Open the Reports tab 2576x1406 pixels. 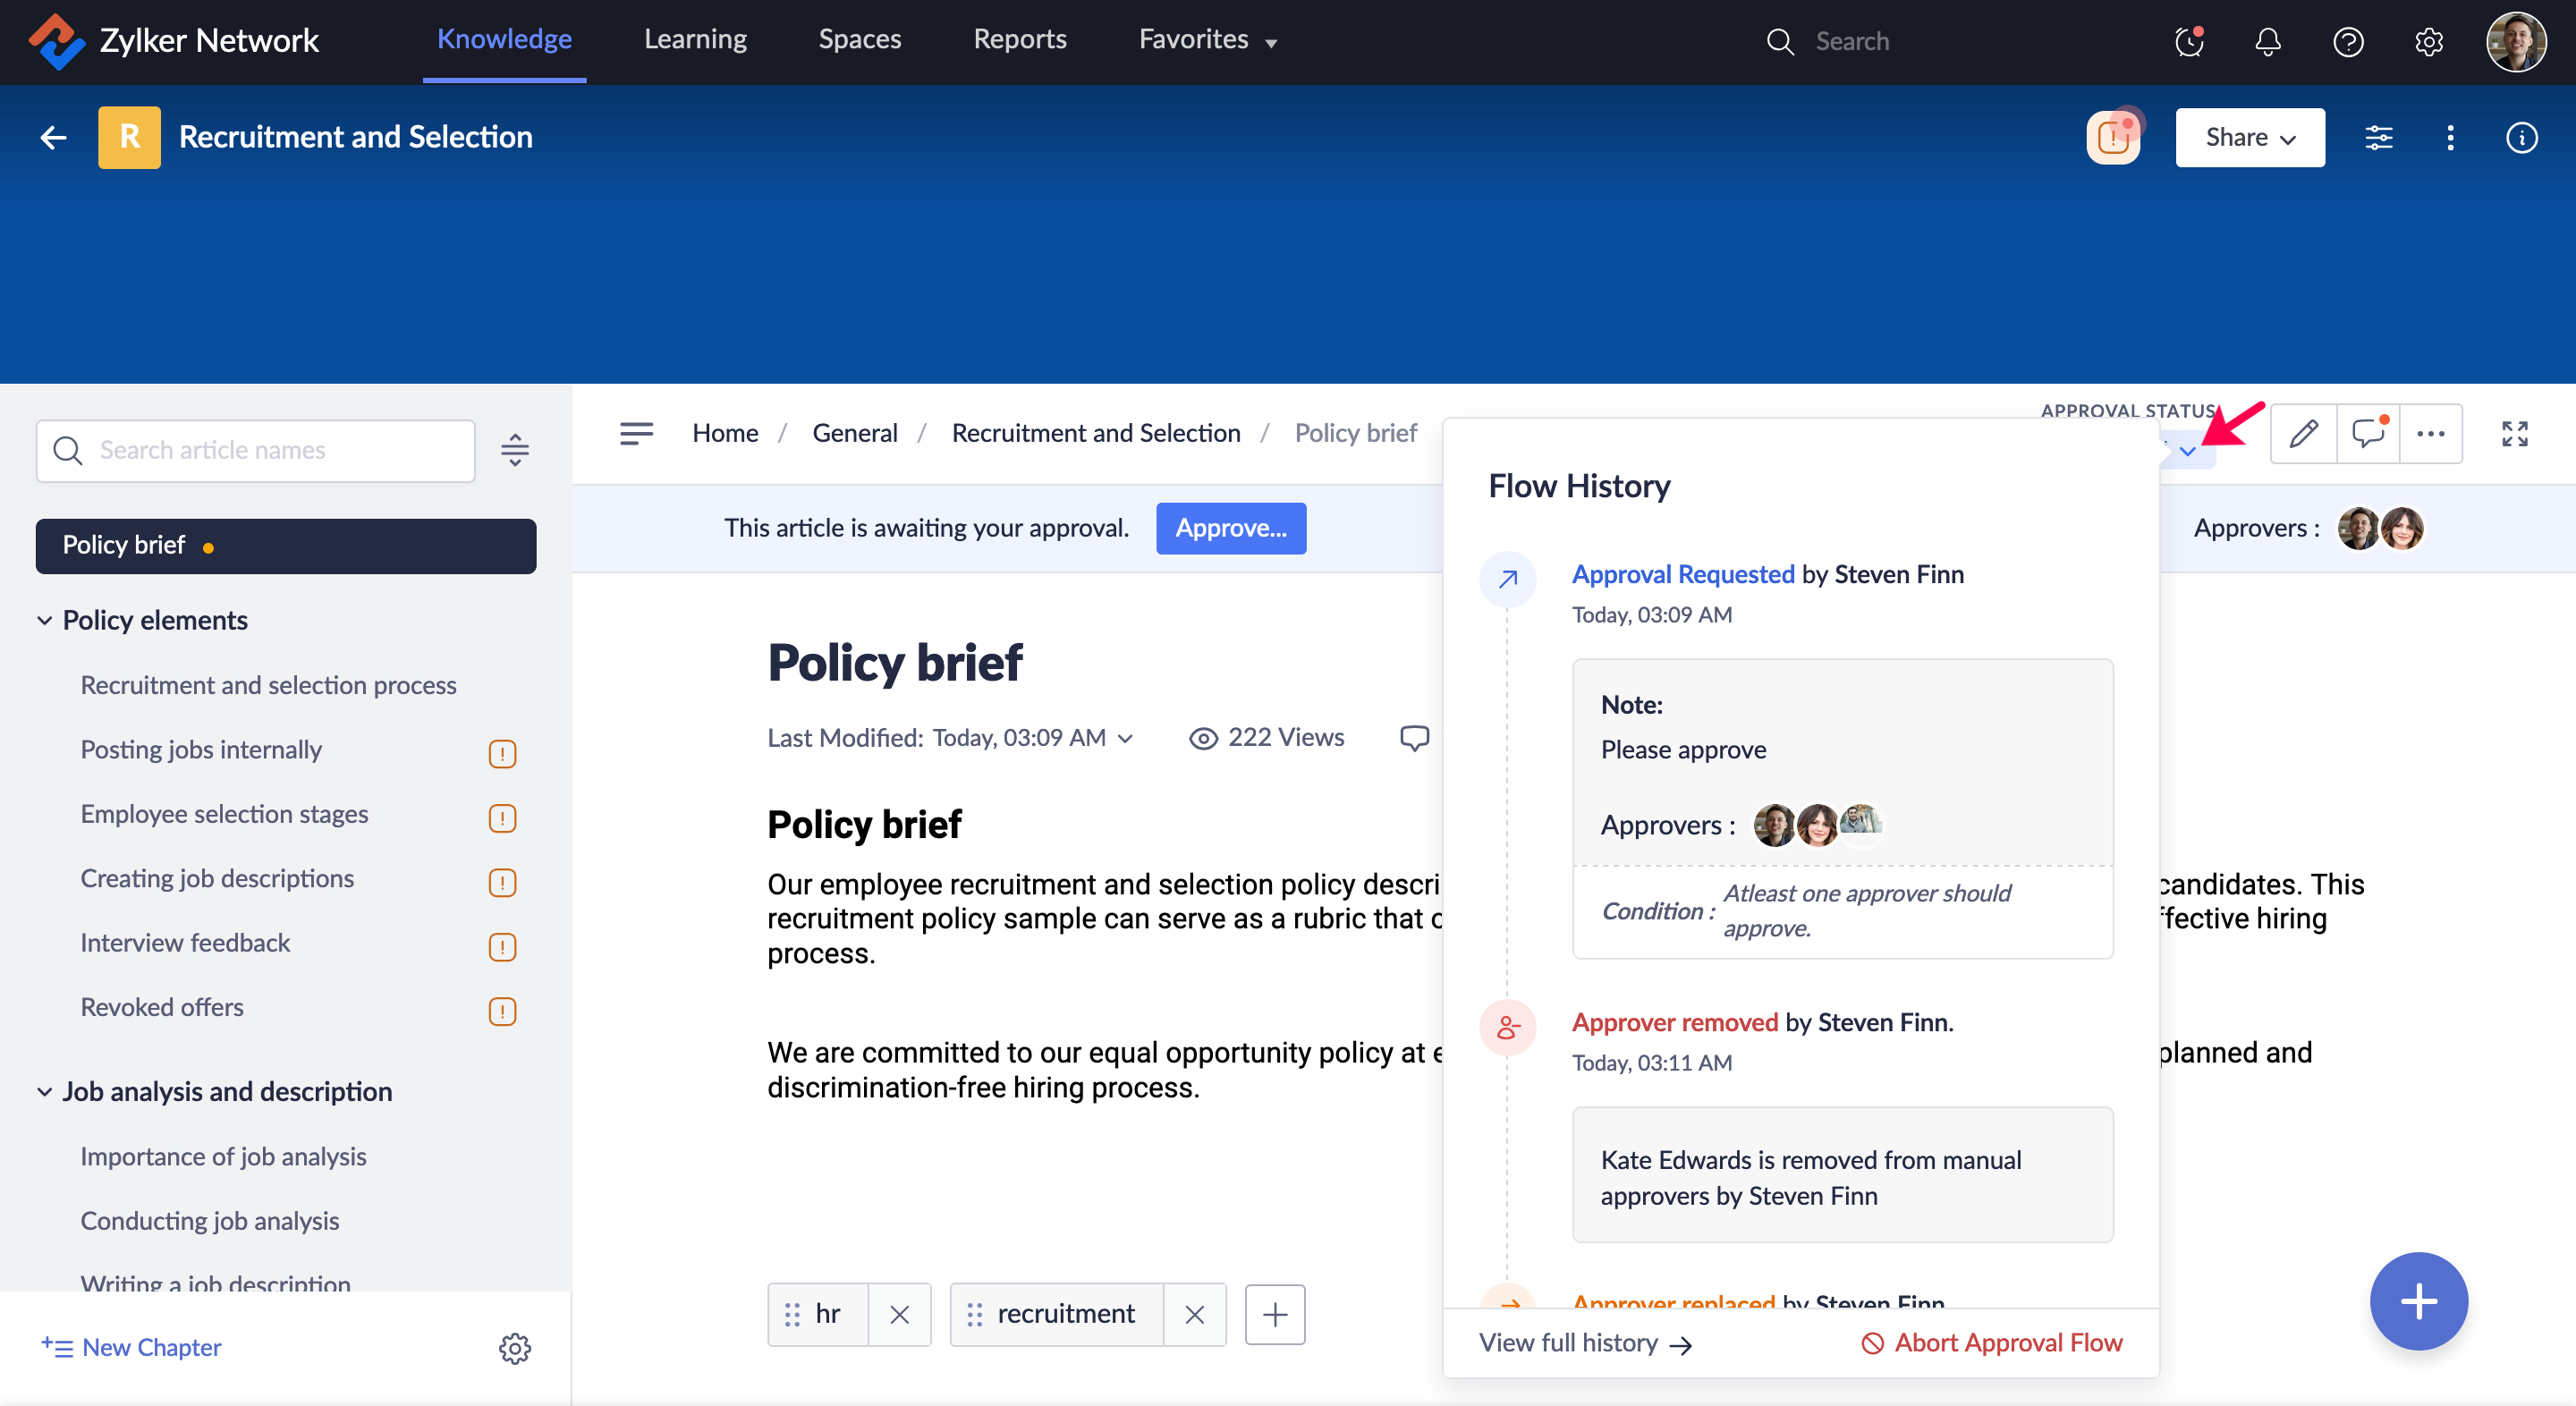coord(1019,40)
